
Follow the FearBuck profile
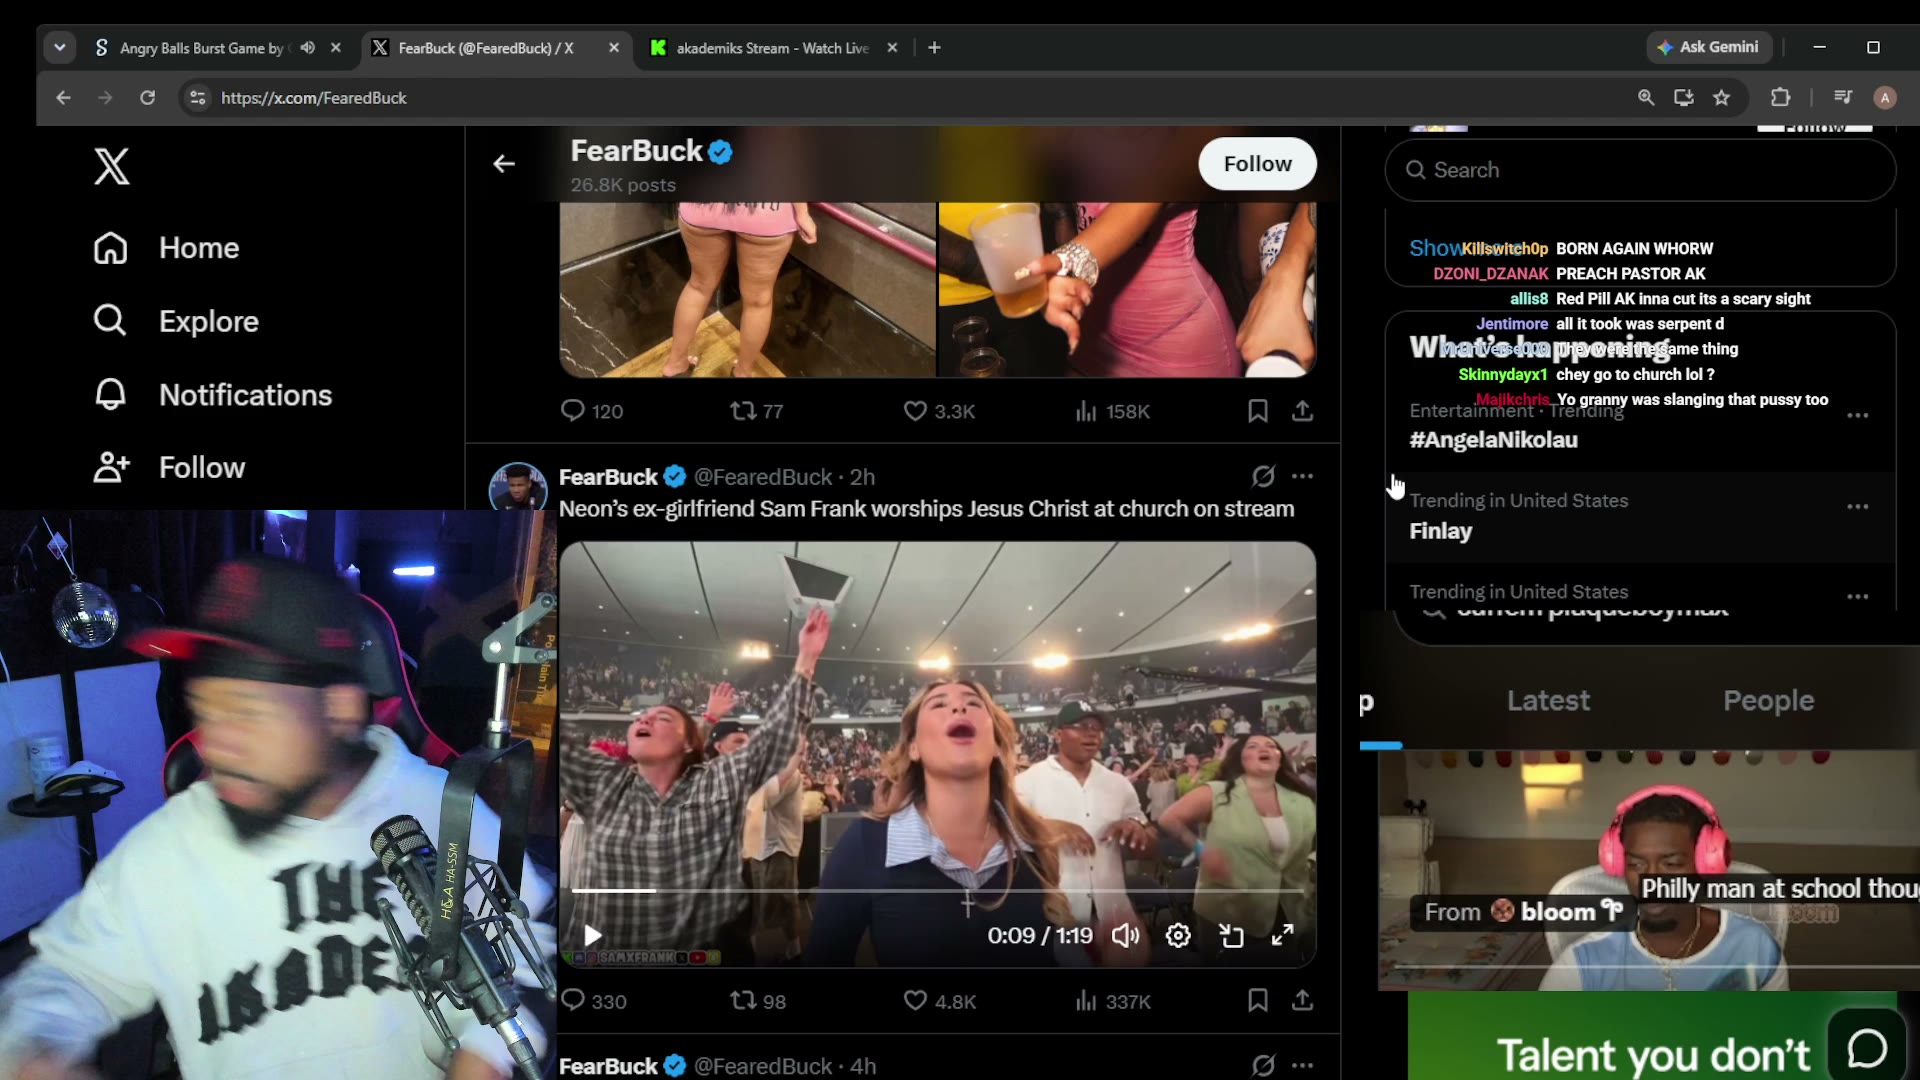(x=1257, y=164)
